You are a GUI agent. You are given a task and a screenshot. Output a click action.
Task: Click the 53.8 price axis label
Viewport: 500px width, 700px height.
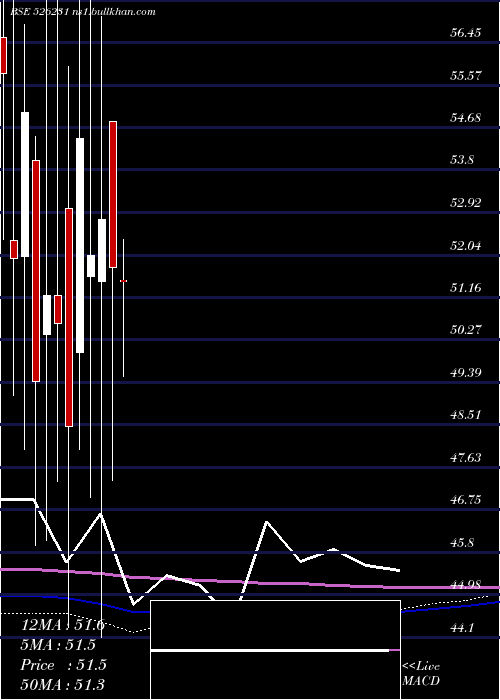point(462,160)
